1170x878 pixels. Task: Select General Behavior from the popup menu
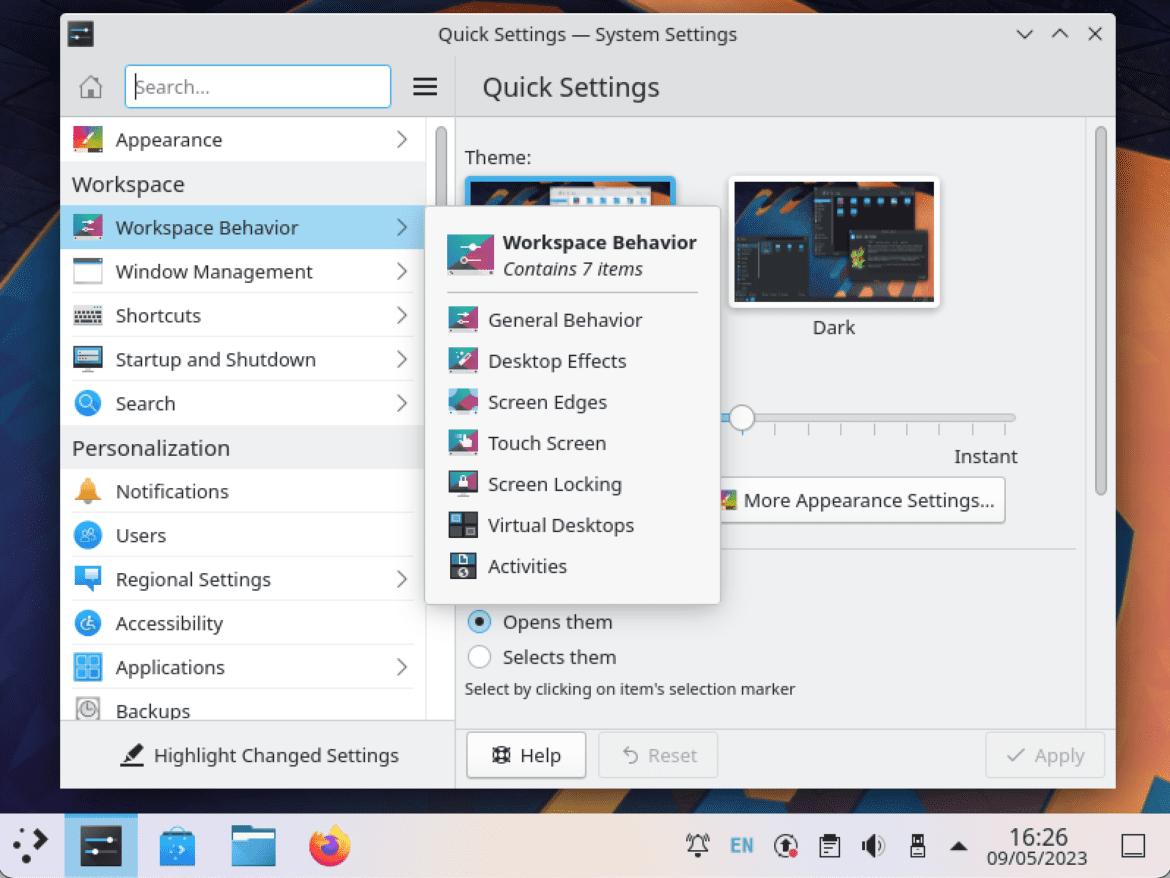pos(565,320)
